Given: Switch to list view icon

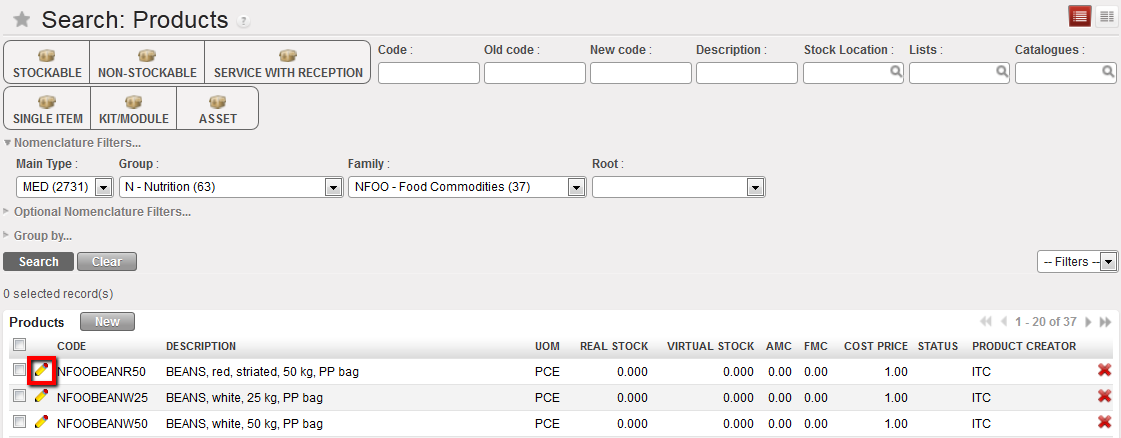Looking at the screenshot, I should tap(1080, 16).
